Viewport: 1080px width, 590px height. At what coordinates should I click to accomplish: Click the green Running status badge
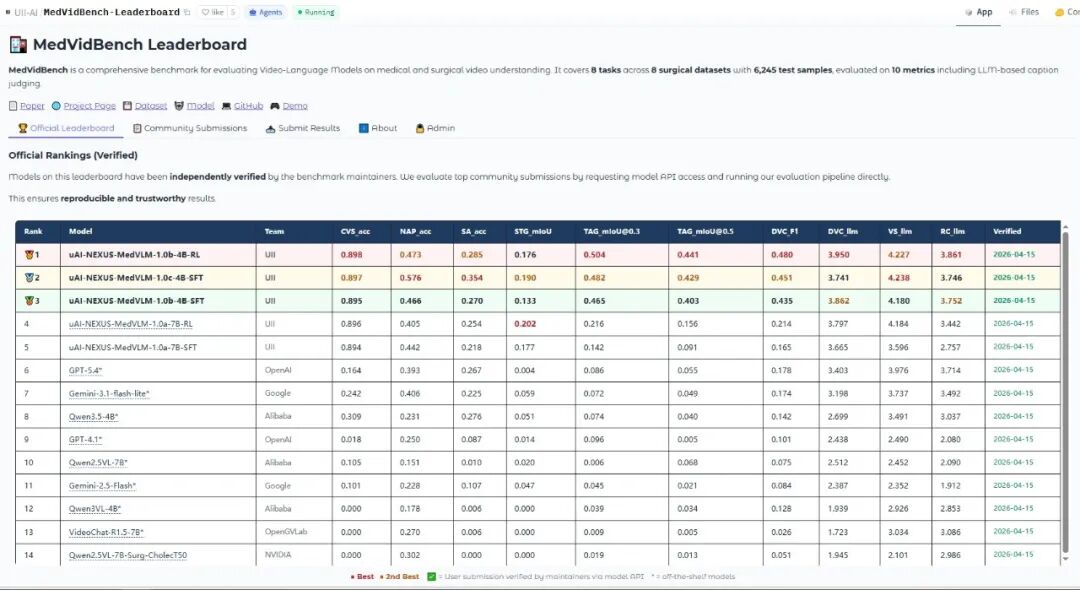(315, 12)
